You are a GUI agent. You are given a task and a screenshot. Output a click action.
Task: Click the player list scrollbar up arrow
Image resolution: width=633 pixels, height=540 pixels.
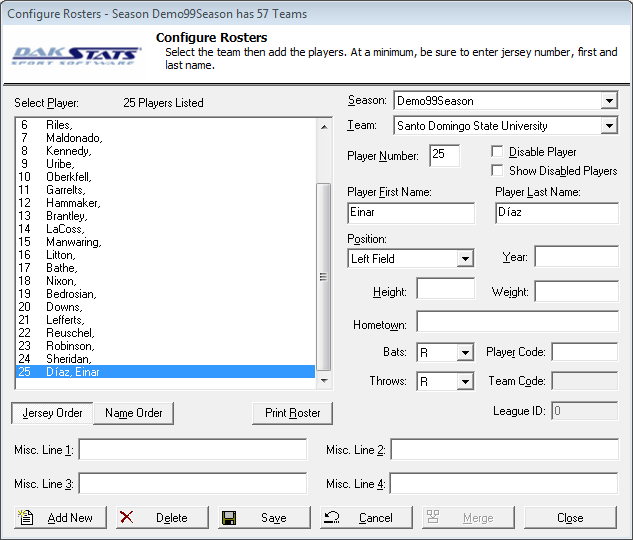(323, 126)
